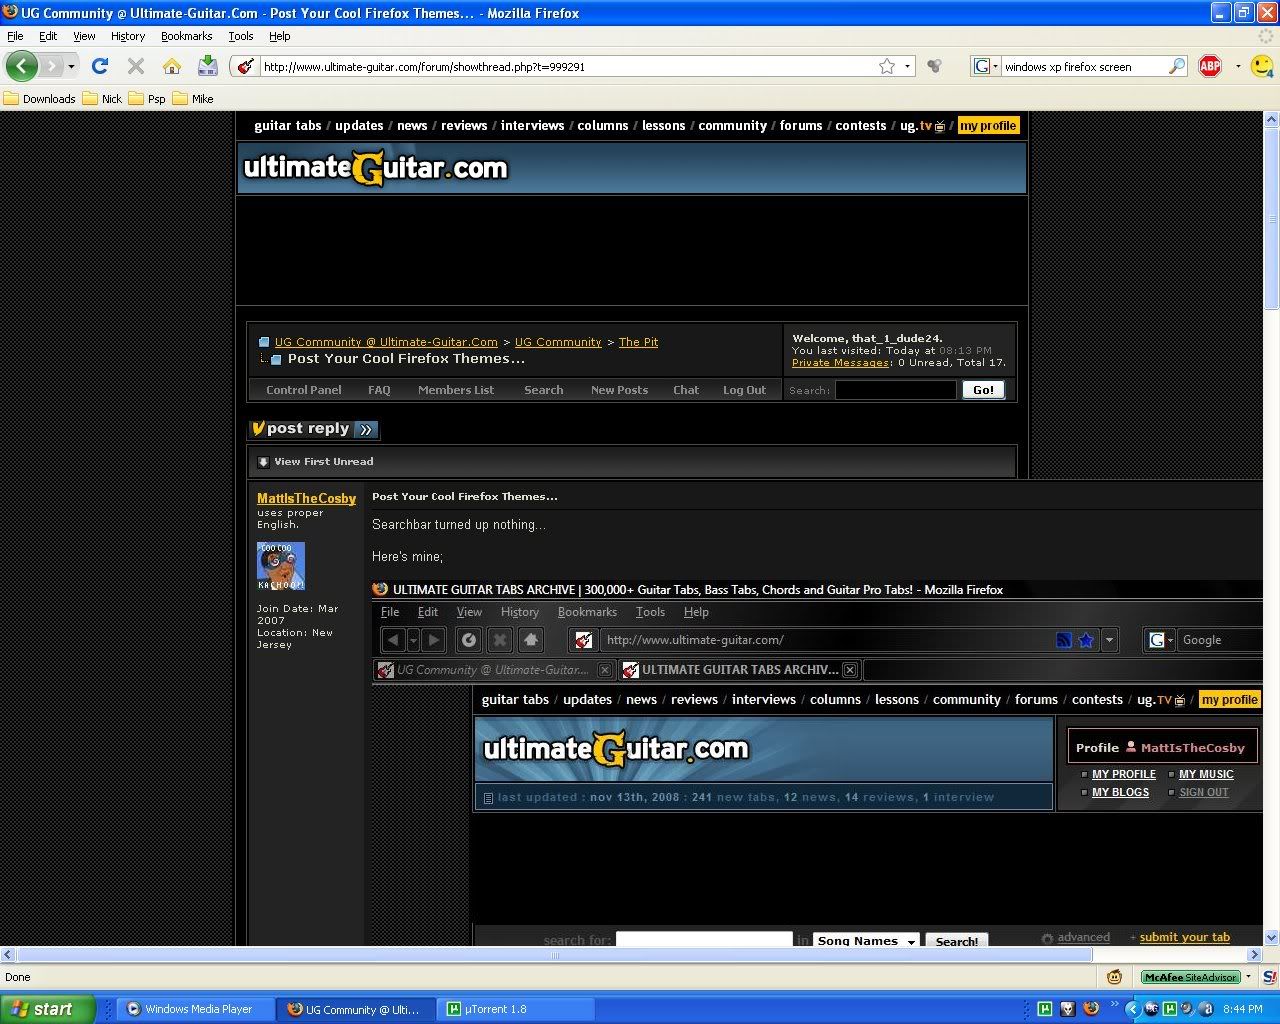Focus the forum Search text field
1280x1024 pixels.
(895, 390)
